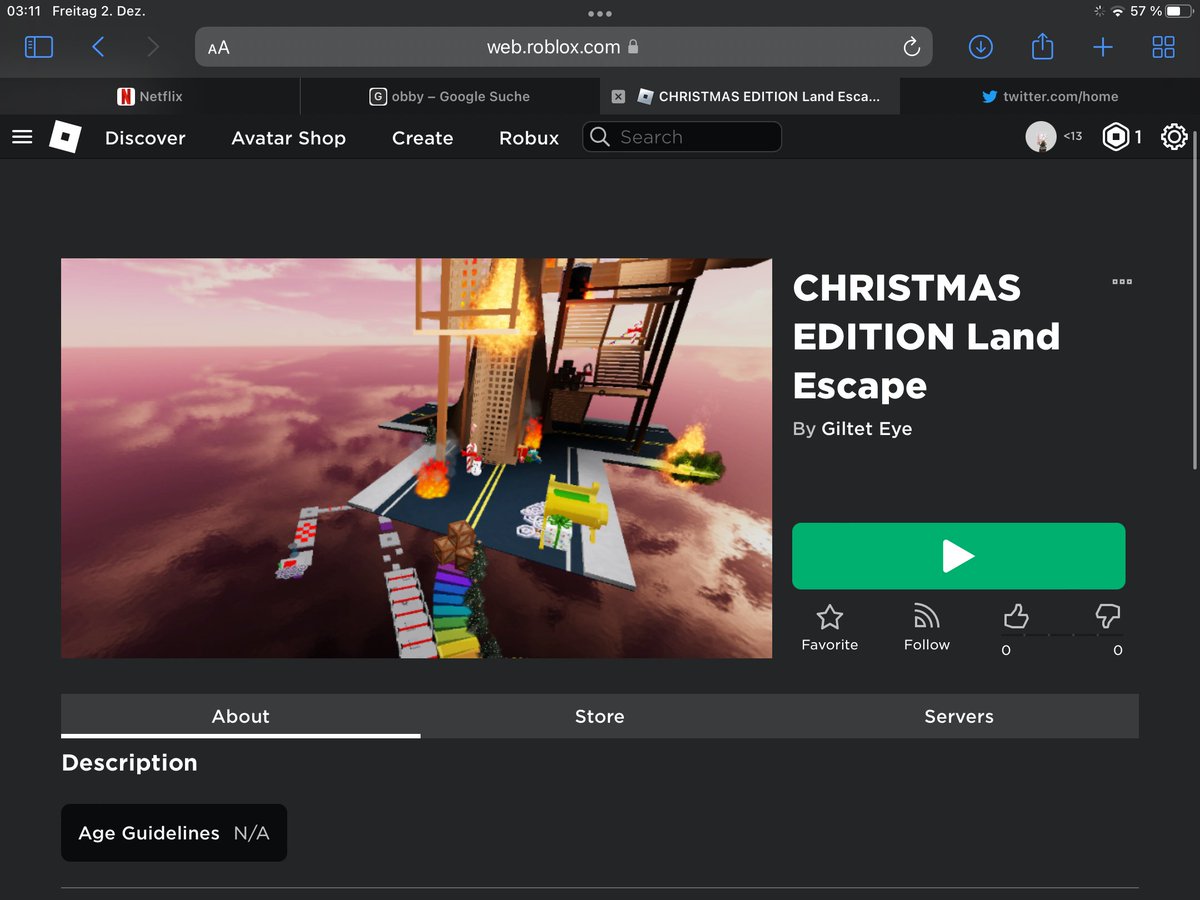
Task: Tap the web.roblox.com address bar
Action: click(564, 47)
